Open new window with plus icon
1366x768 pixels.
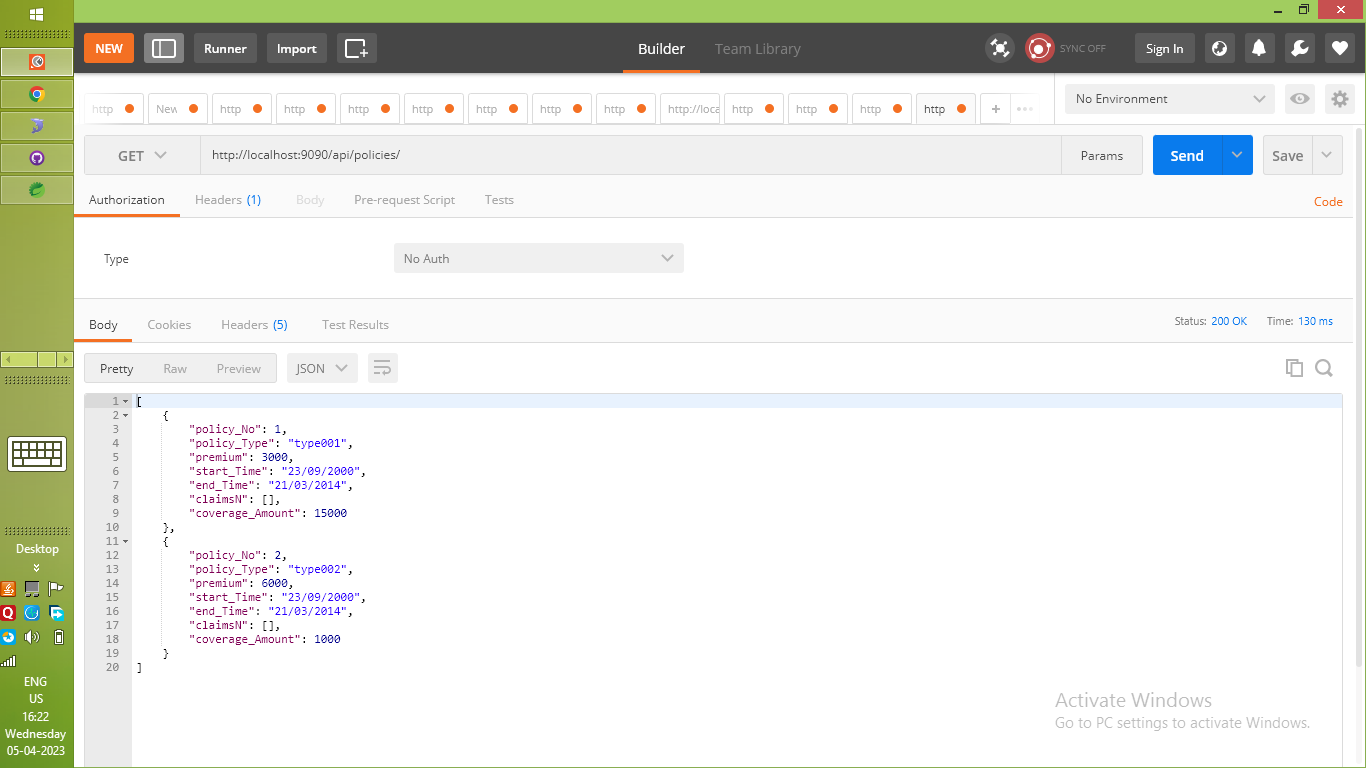357,48
